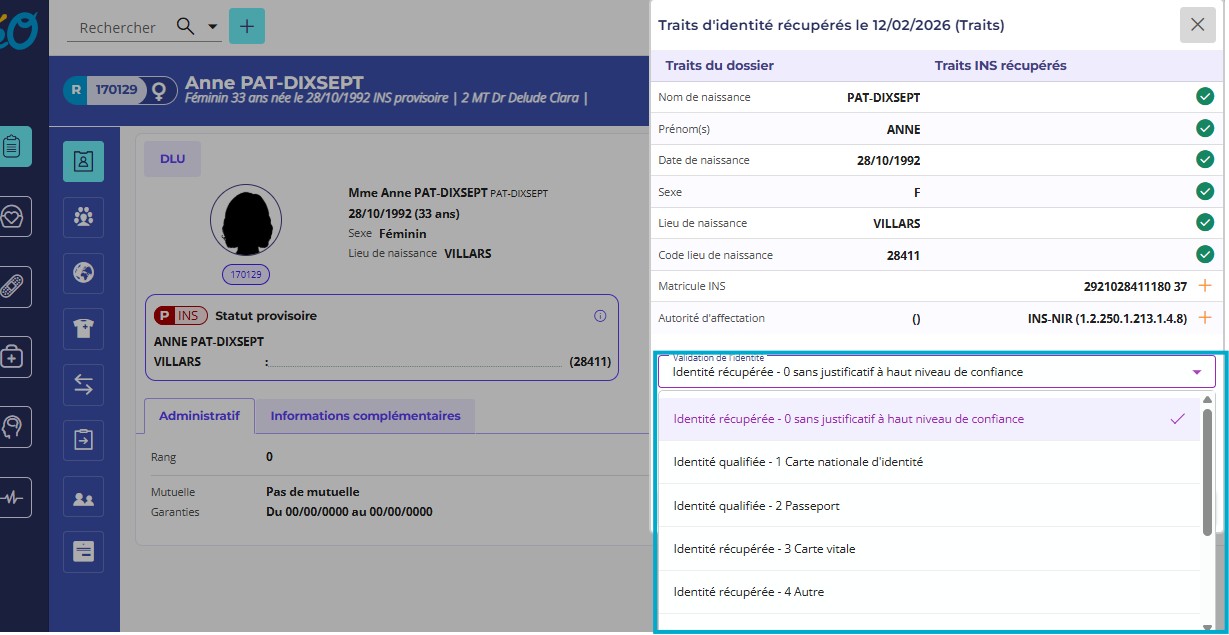Click the bandage icon in left navigation
1229x635 pixels.
(x=14, y=287)
